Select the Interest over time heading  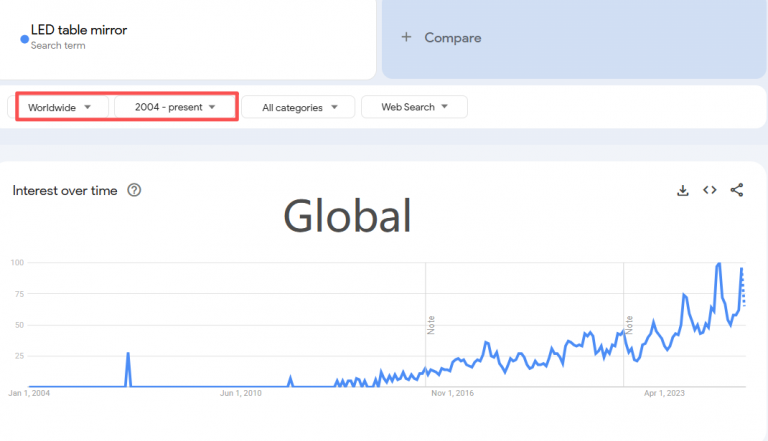[x=65, y=190]
